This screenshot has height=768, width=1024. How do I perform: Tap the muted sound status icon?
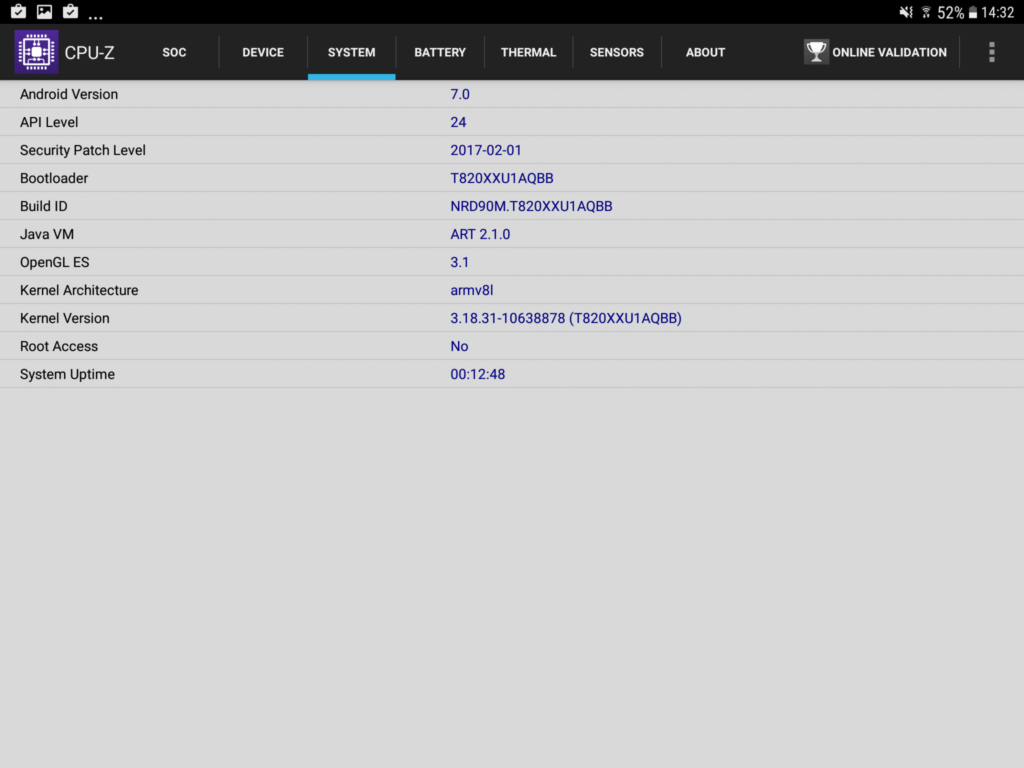tap(906, 12)
